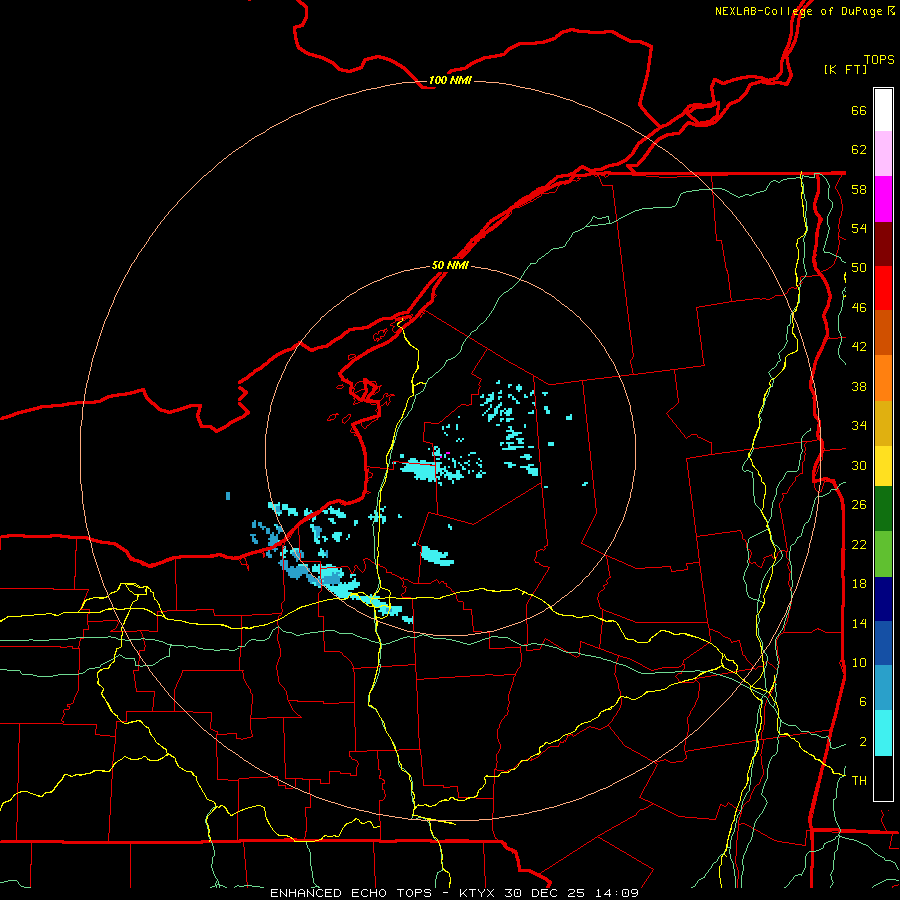Click the '14' legend value
The width and height of the screenshot is (900, 900).
point(859,623)
